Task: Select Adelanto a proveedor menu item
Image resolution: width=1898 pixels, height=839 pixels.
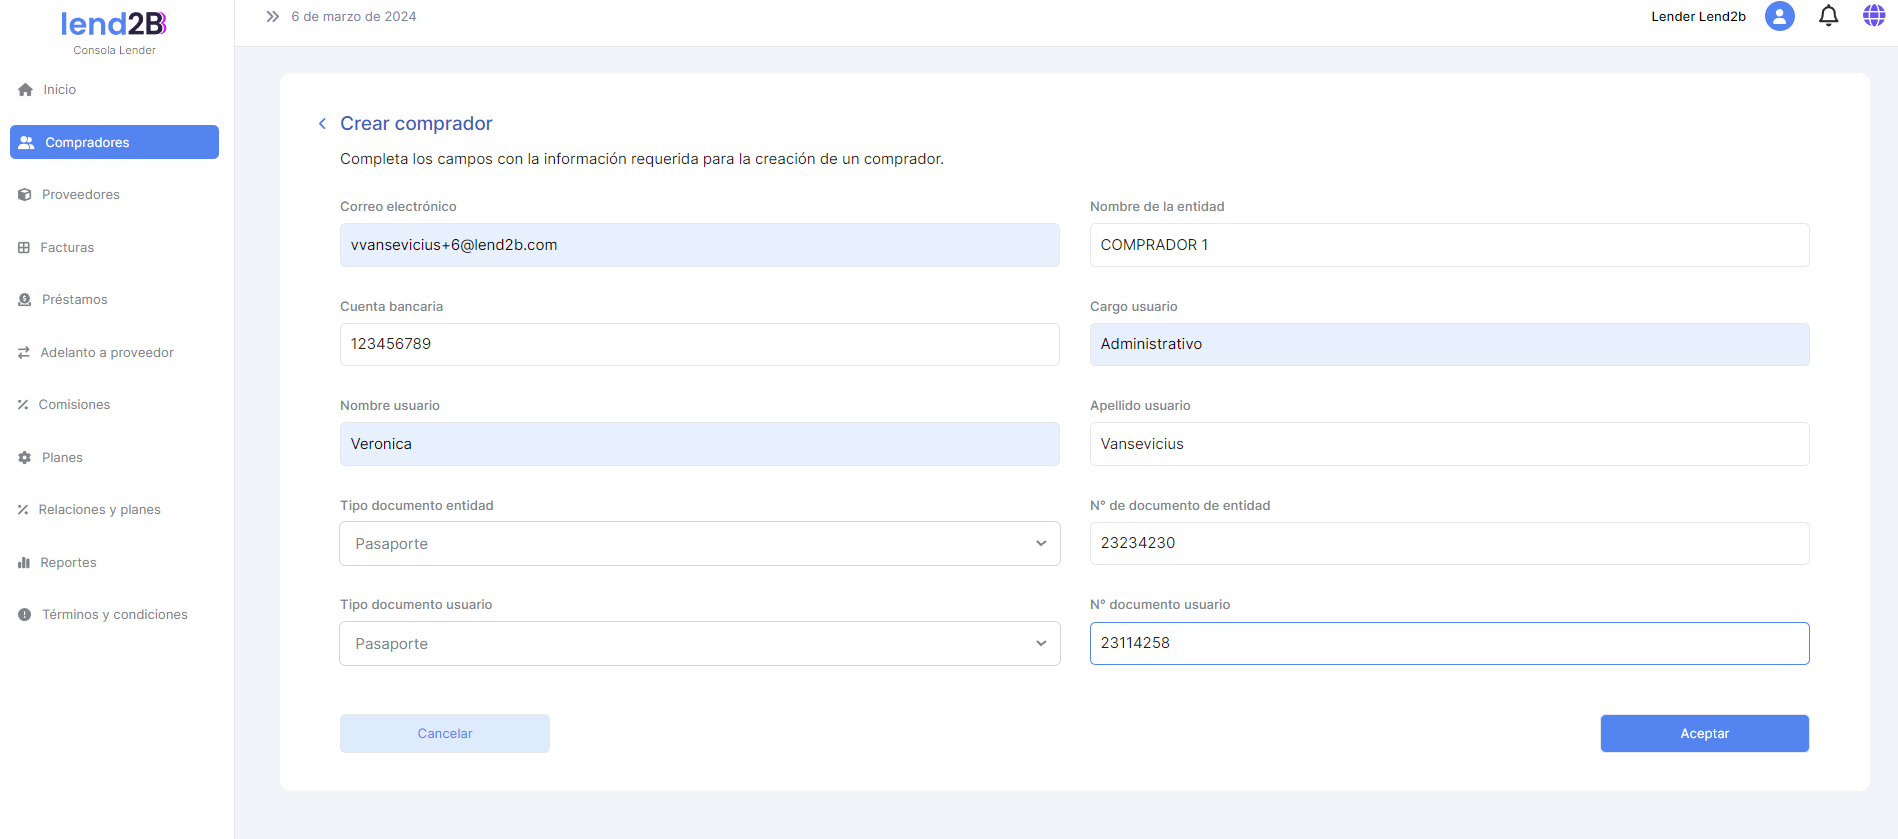Action: [106, 353]
